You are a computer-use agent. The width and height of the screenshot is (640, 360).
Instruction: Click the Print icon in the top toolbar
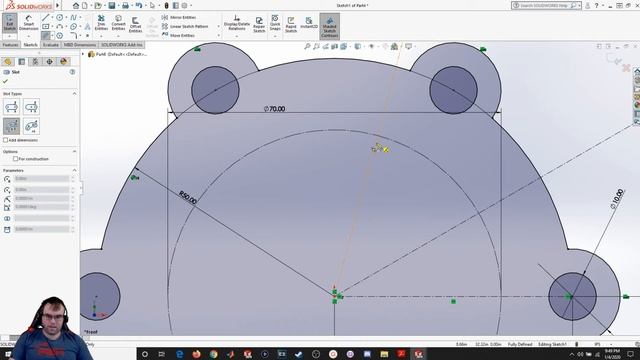[125, 6]
